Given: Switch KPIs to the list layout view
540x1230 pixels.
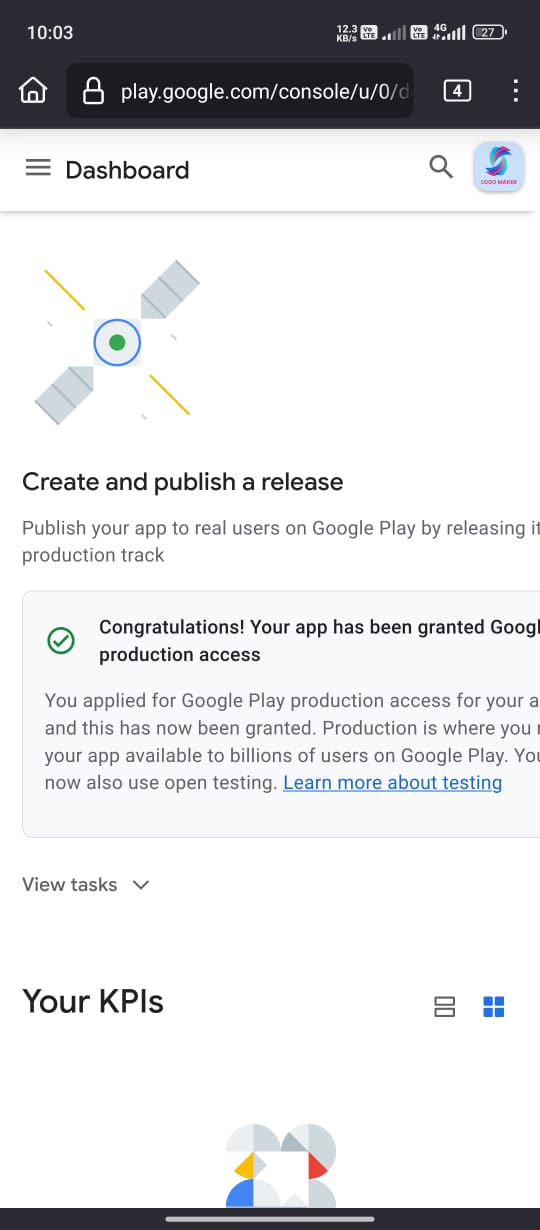Looking at the screenshot, I should click(x=445, y=1006).
